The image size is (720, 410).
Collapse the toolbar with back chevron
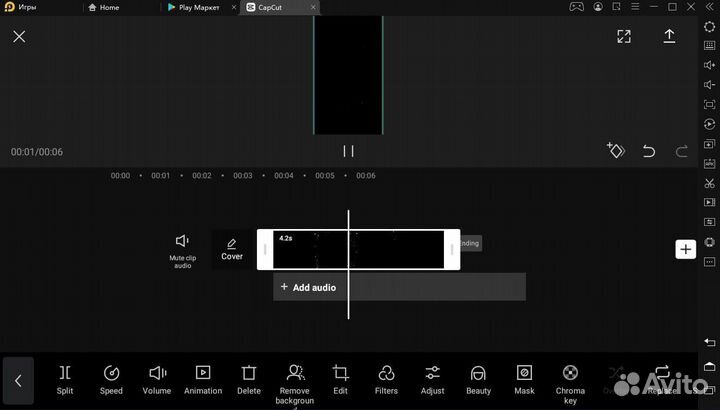pyautogui.click(x=18, y=380)
